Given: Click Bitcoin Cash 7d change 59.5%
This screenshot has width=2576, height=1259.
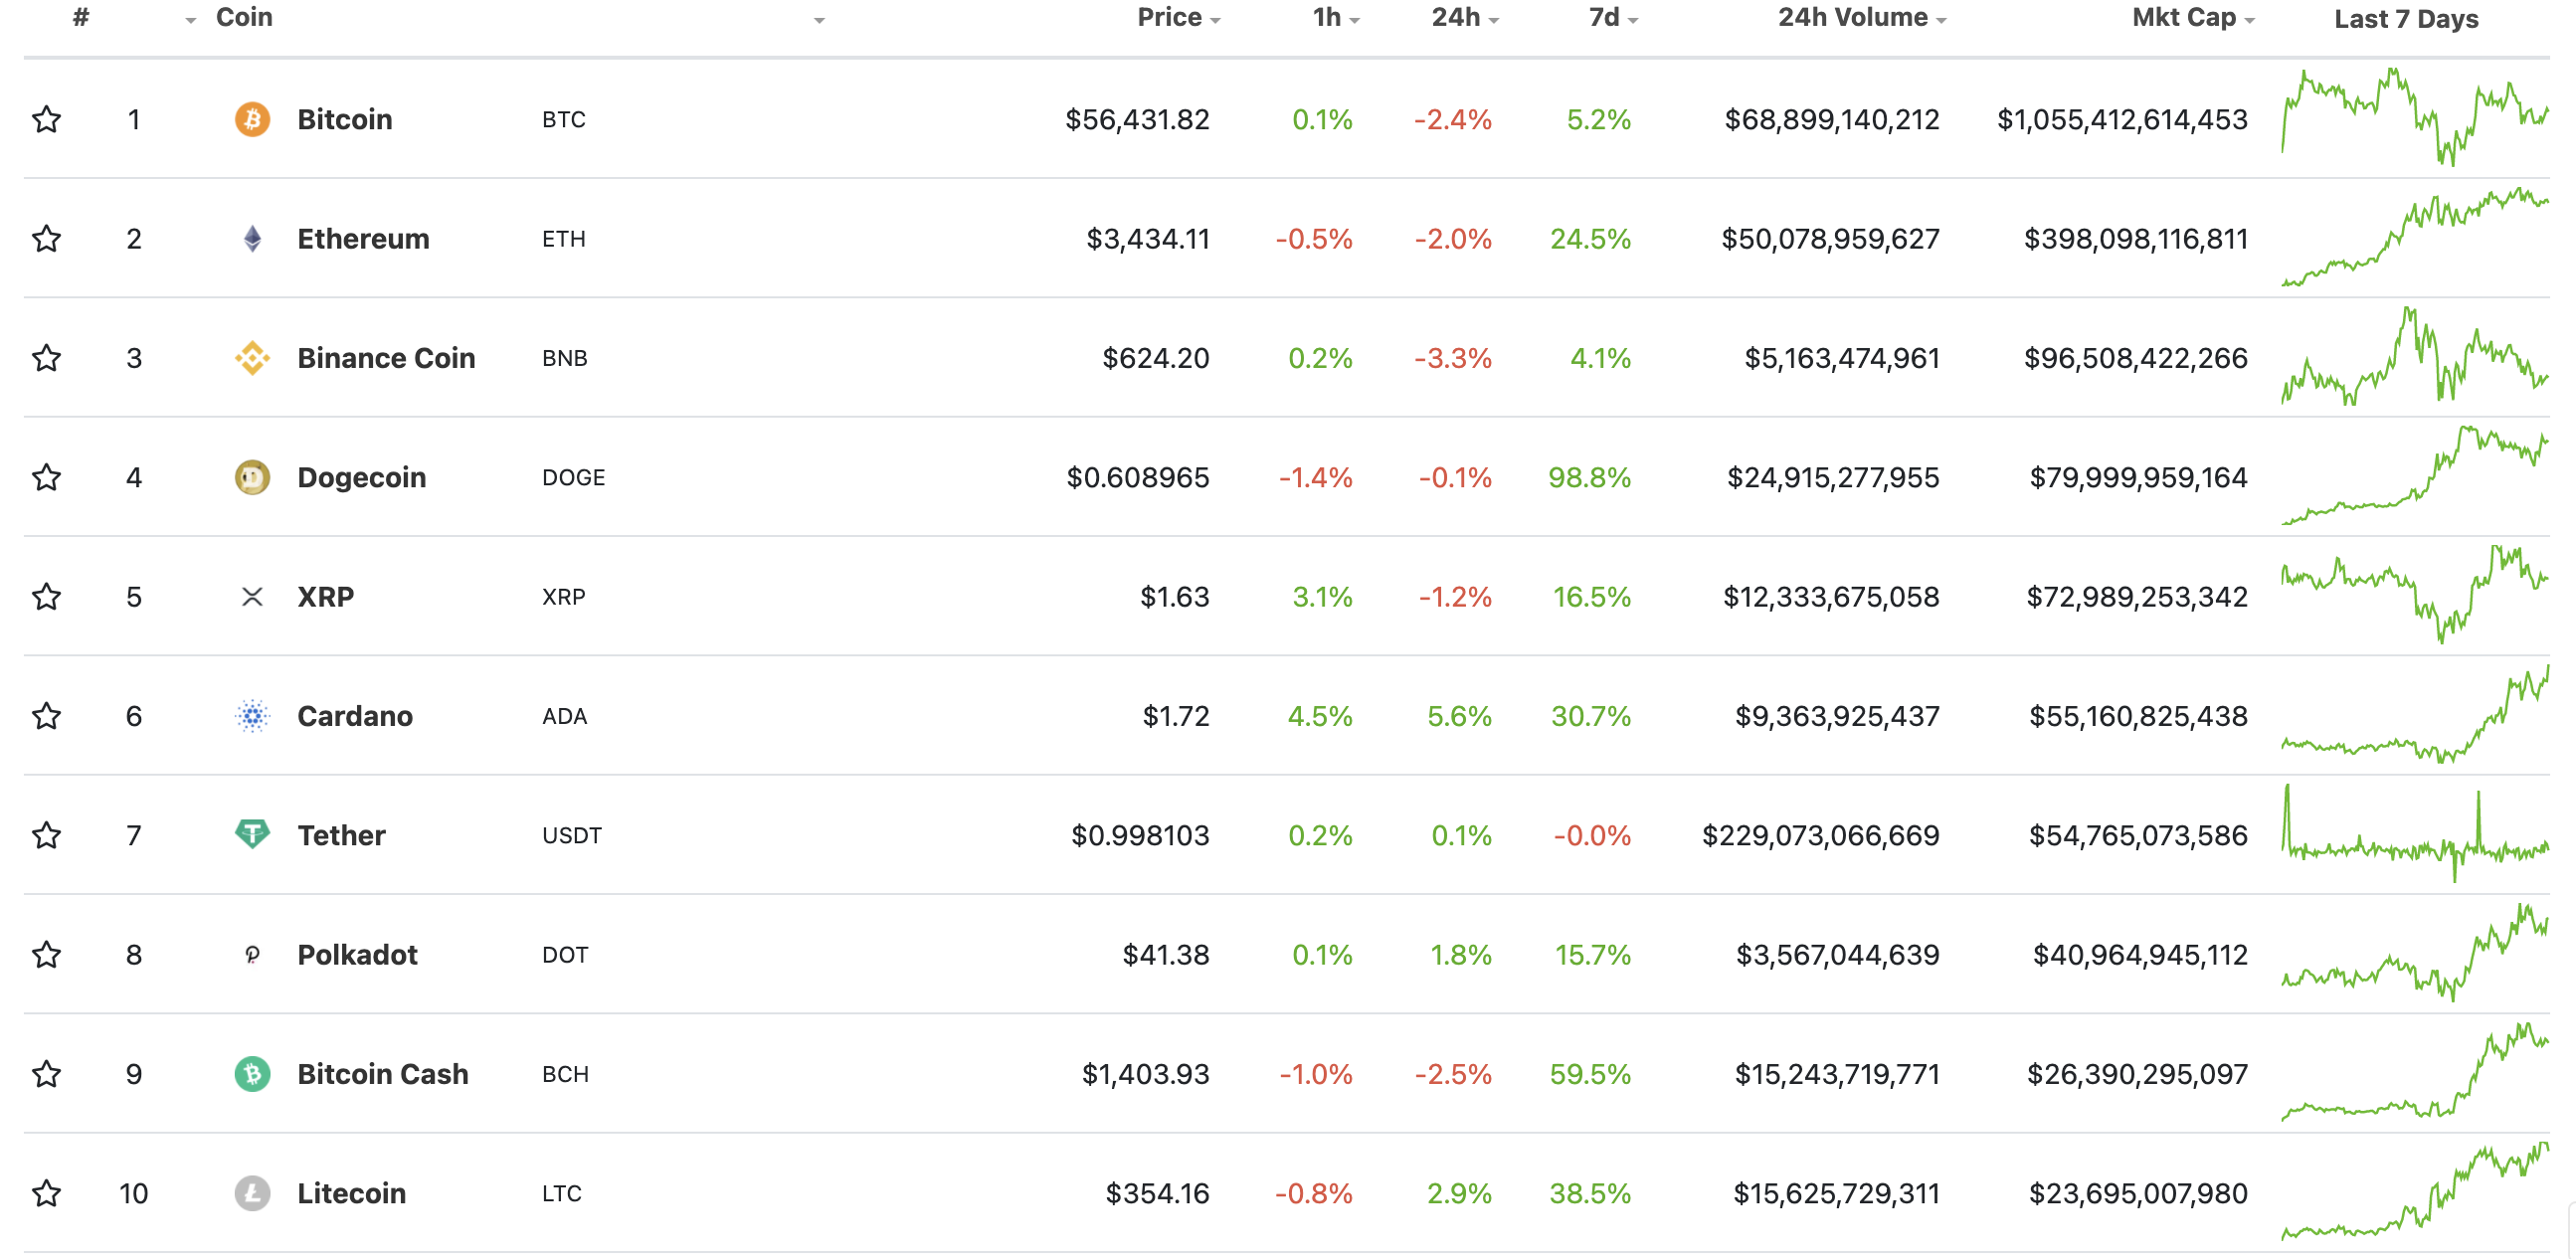Looking at the screenshot, I should click(x=1590, y=1073).
